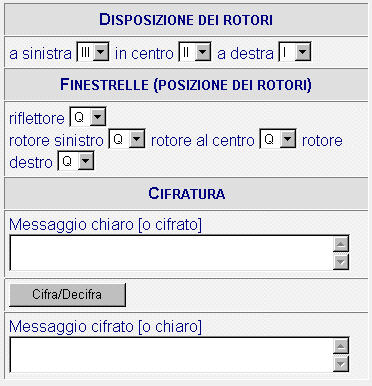The height and width of the screenshot is (386, 372).
Task: Select the III value in a sinistra box
Action: (85, 52)
